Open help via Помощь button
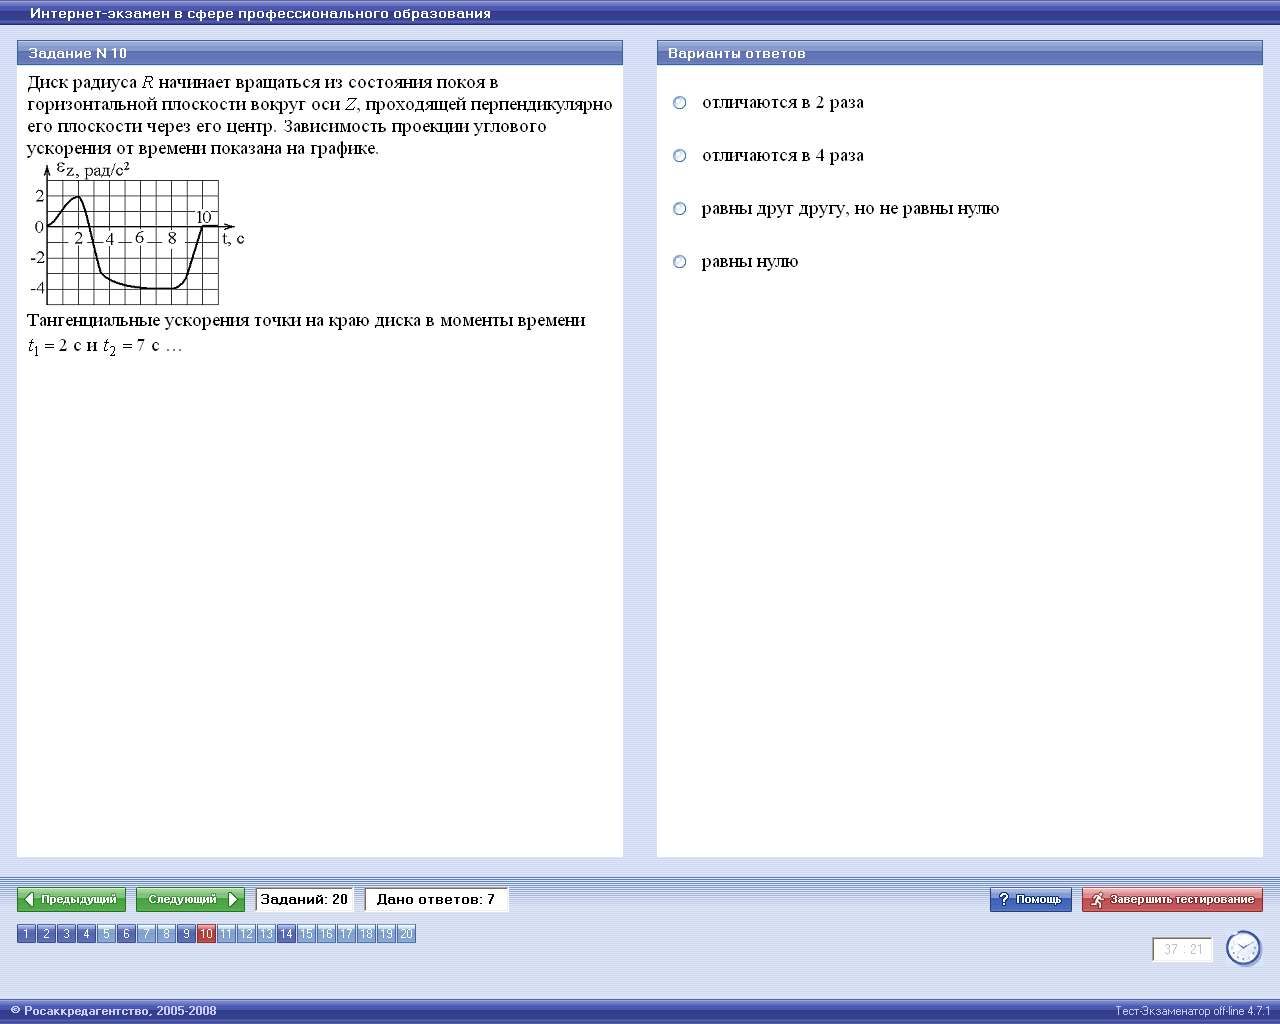This screenshot has width=1280, height=1024. (1031, 900)
